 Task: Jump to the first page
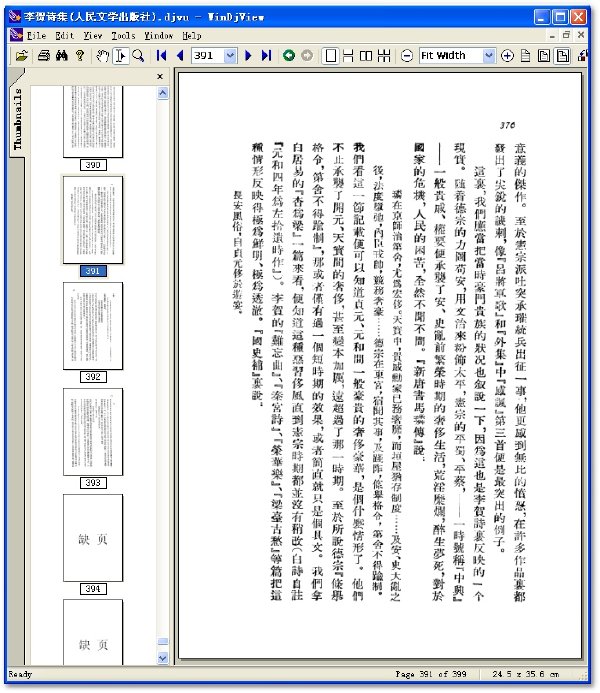tap(161, 56)
